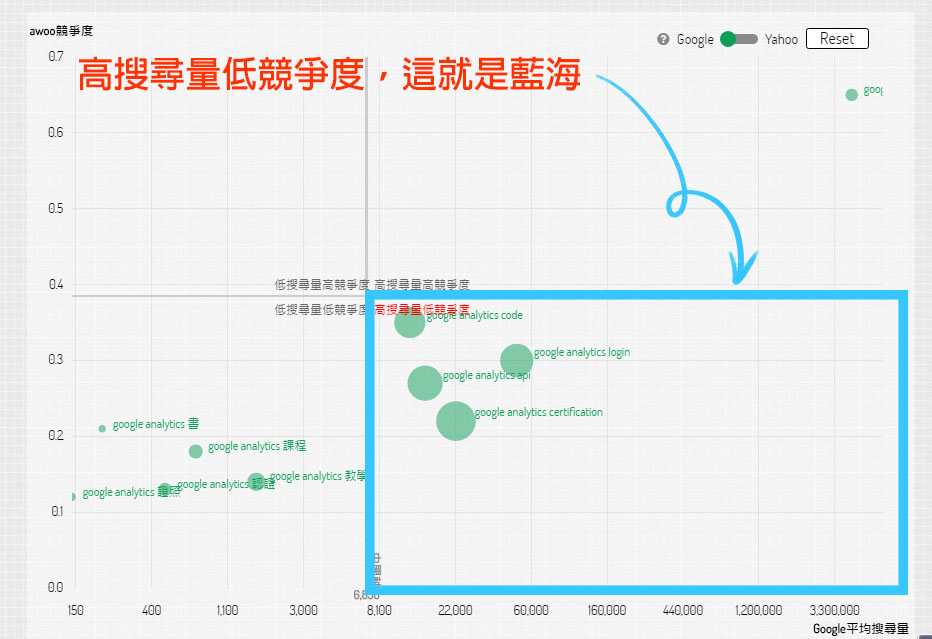Viewport: 932px width, 639px height.
Task: Select the google analytics code bubble
Action: [410, 322]
